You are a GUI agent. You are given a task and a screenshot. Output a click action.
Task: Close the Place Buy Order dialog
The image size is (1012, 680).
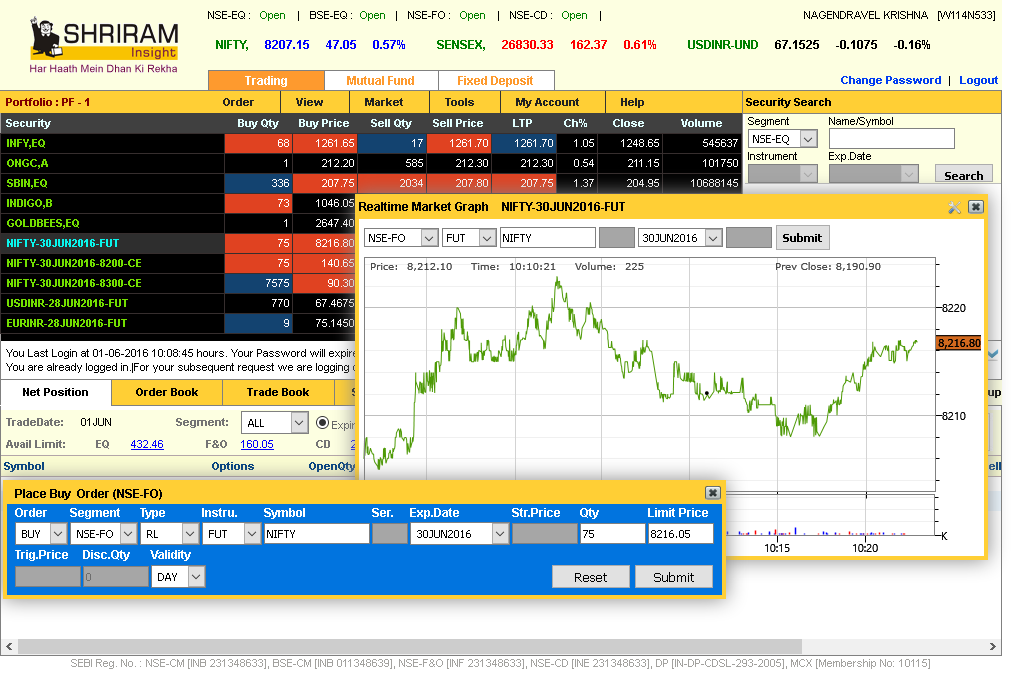(x=712, y=493)
